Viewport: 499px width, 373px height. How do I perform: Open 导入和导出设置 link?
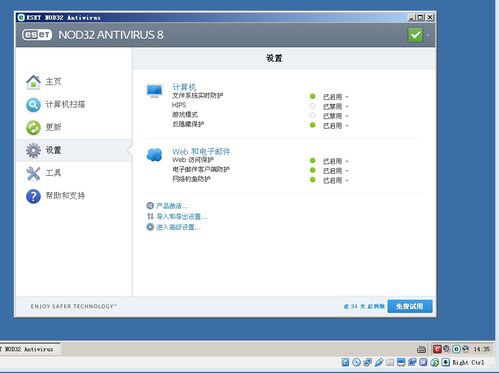click(x=182, y=217)
